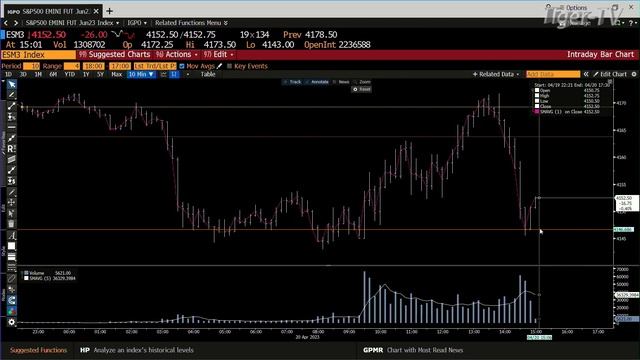Open GPMR Chart with Most Read News
The image size is (640, 360).
(x=413, y=350)
